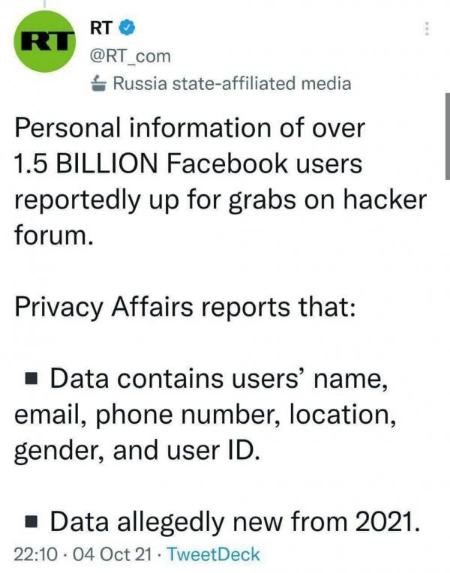450x573 pixels.
Task: Click the square bullet before "Data allegedly"
Action: (31, 522)
